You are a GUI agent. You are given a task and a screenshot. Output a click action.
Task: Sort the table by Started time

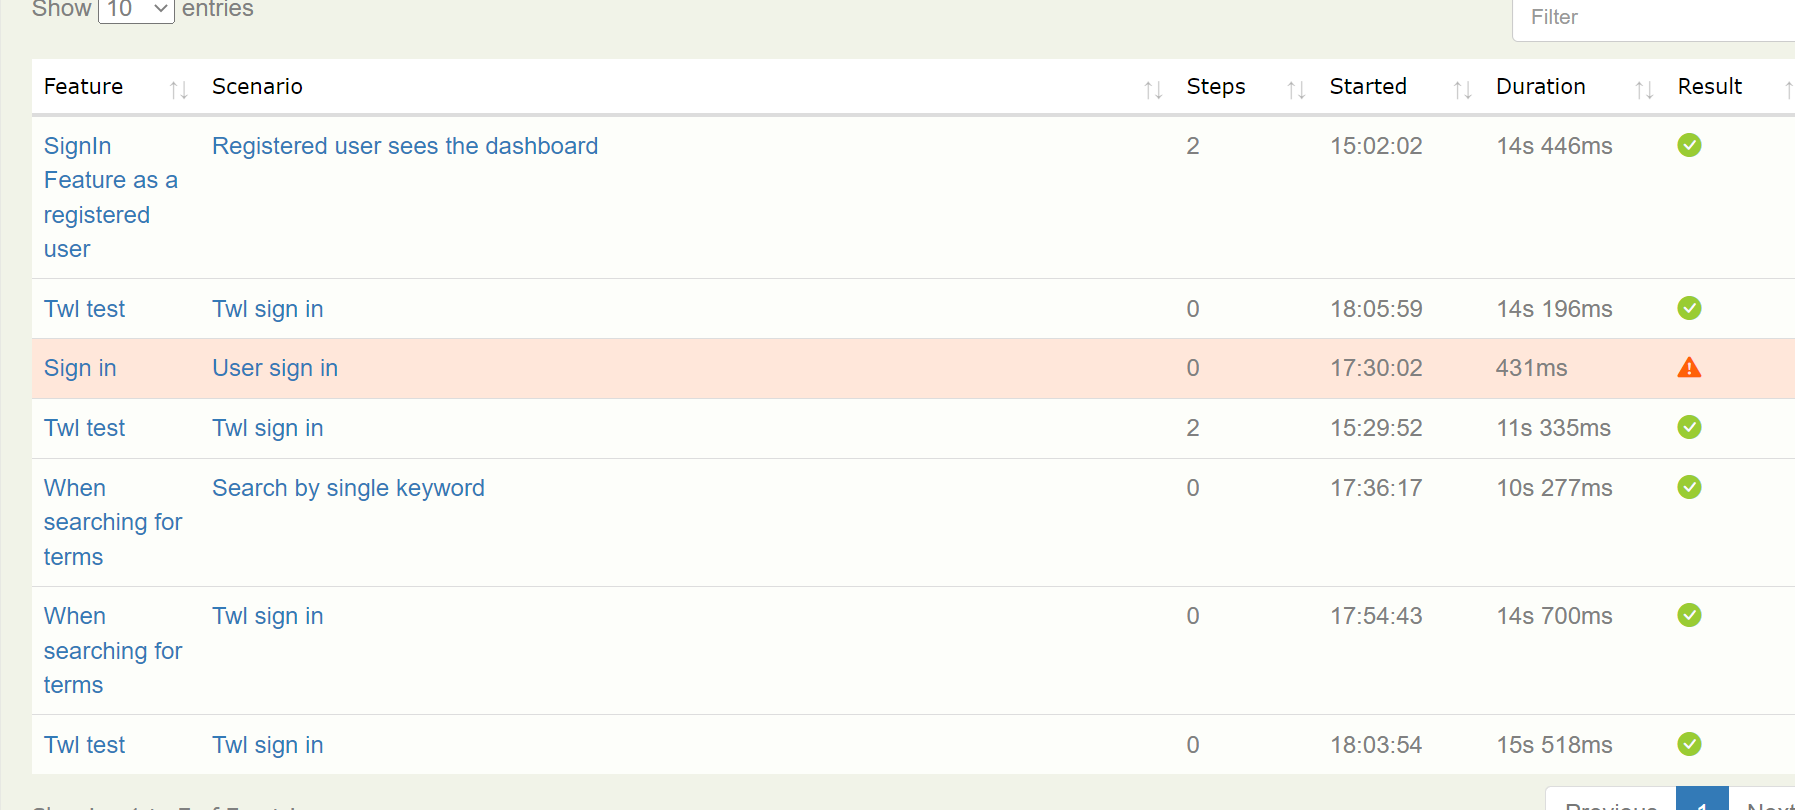[1462, 90]
